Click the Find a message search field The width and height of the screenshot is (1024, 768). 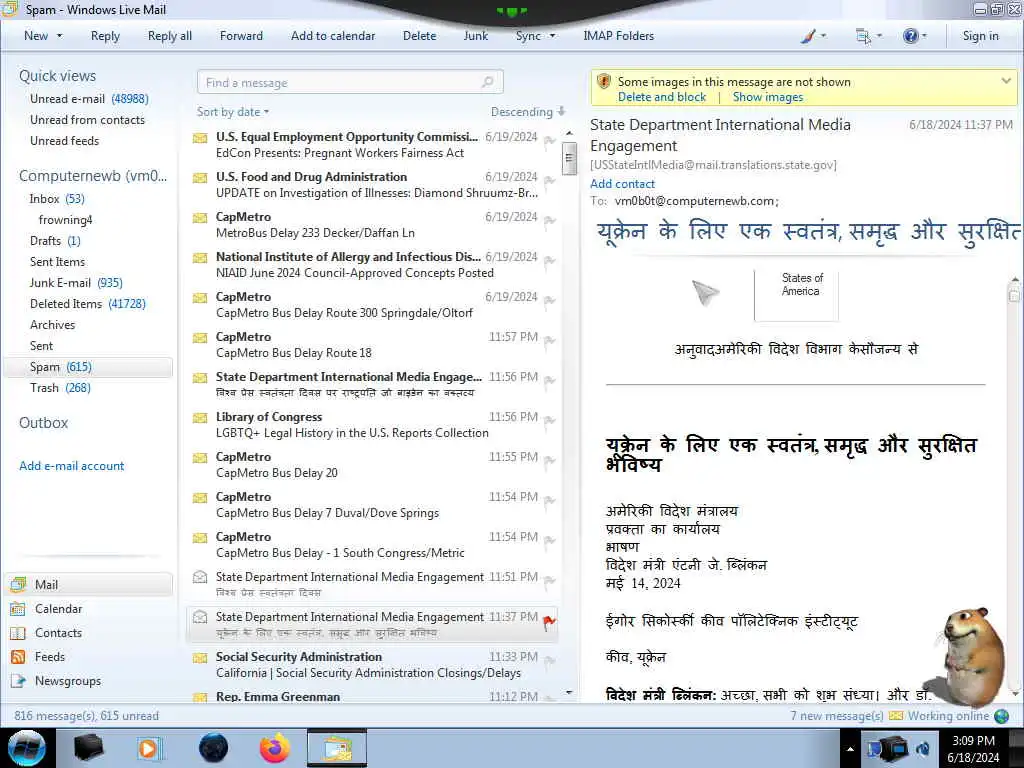(350, 82)
